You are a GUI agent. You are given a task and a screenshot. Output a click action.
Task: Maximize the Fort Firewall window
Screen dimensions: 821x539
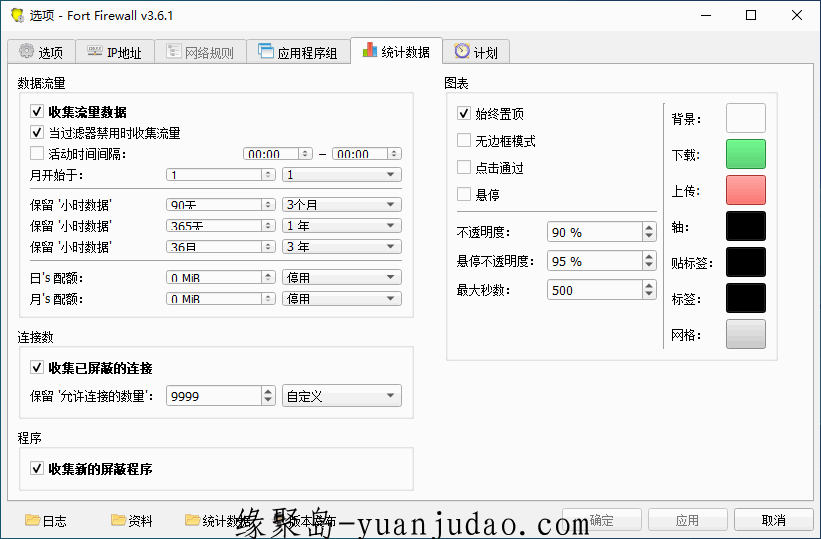tap(751, 15)
